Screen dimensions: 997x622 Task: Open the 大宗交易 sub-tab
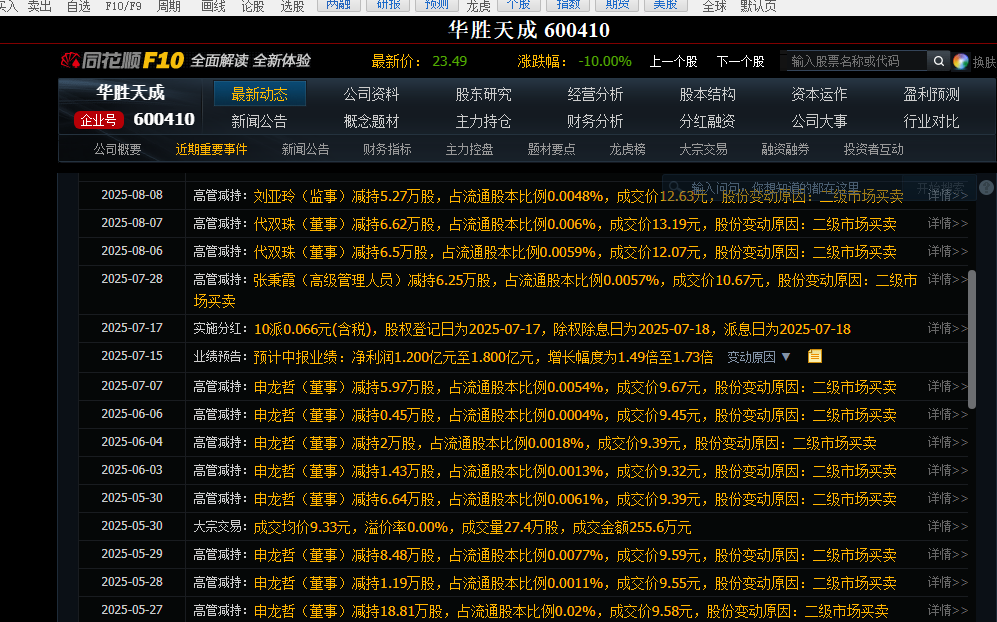(703, 149)
